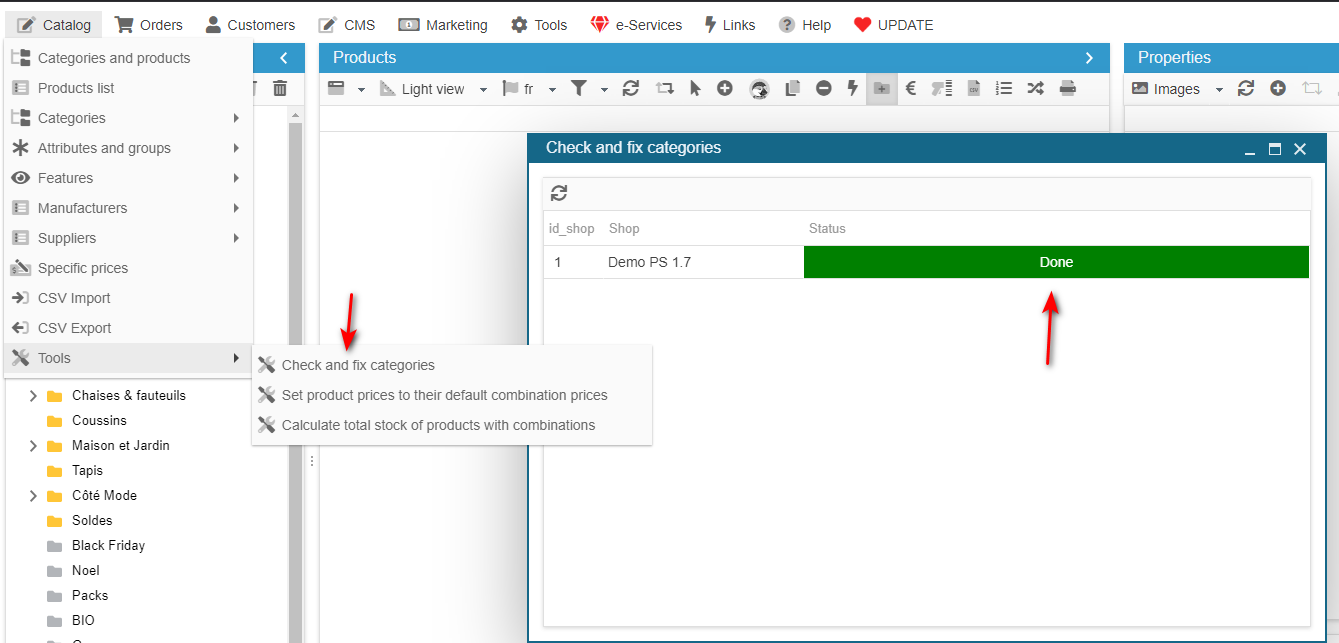Open the filter dropdown arrow

click(x=604, y=90)
